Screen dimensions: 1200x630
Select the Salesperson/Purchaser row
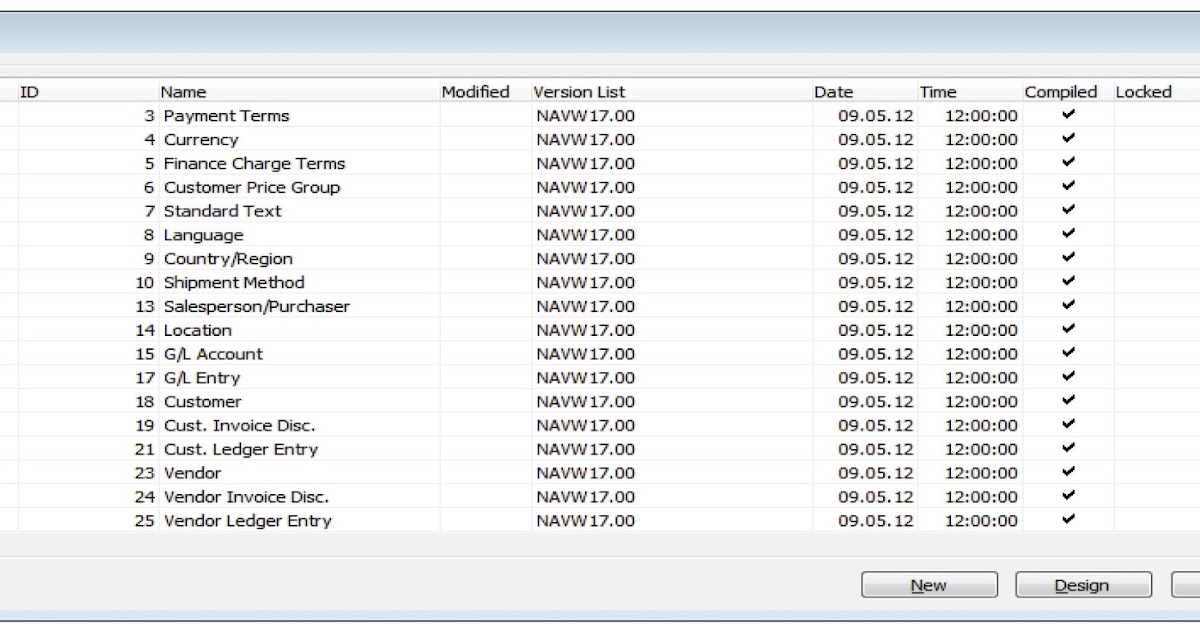256,306
